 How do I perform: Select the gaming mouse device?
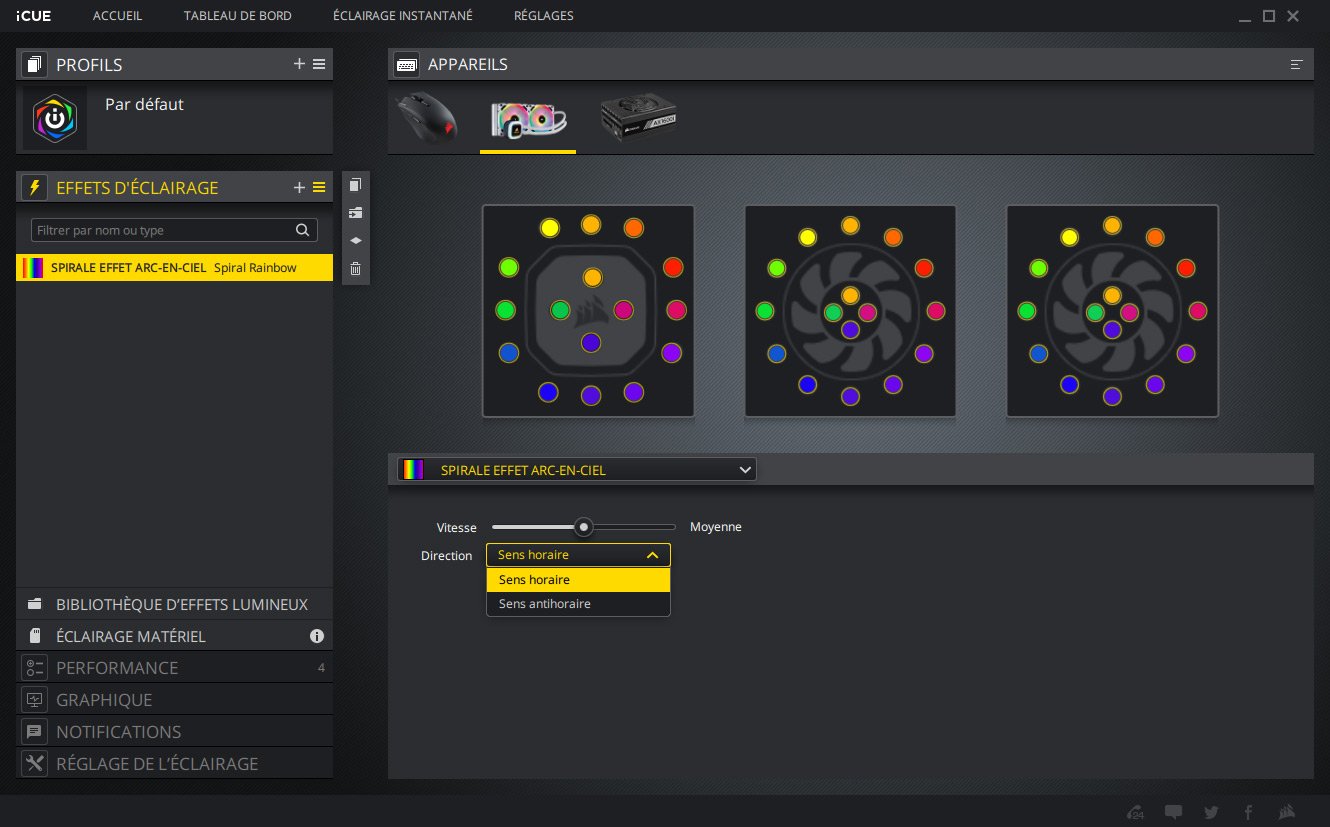428,119
